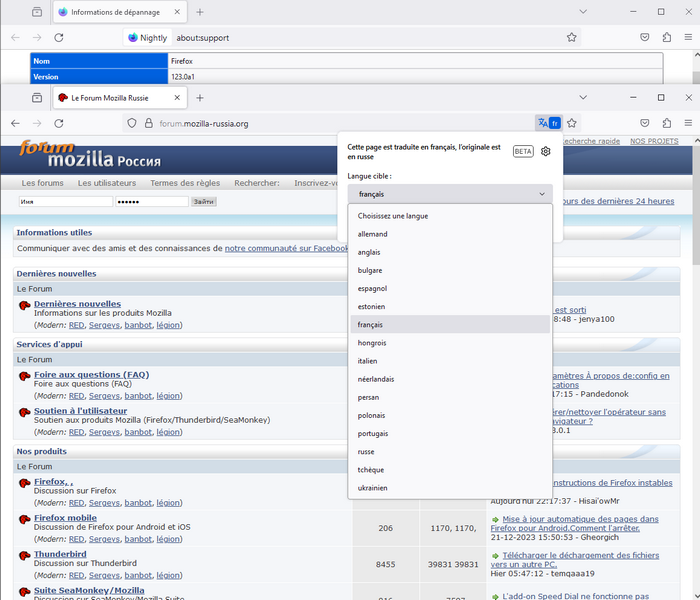The image size is (700, 600).
Task: Open the Les utilisateurs navigation link
Action: 107,183
